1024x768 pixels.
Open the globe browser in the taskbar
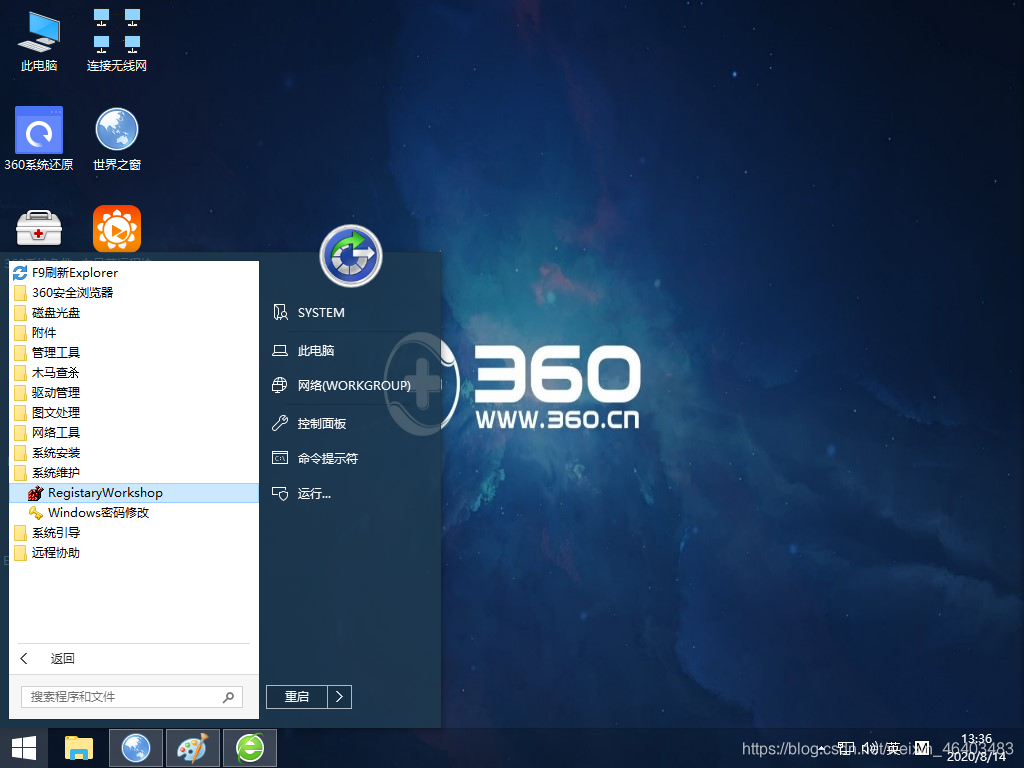tap(136, 748)
